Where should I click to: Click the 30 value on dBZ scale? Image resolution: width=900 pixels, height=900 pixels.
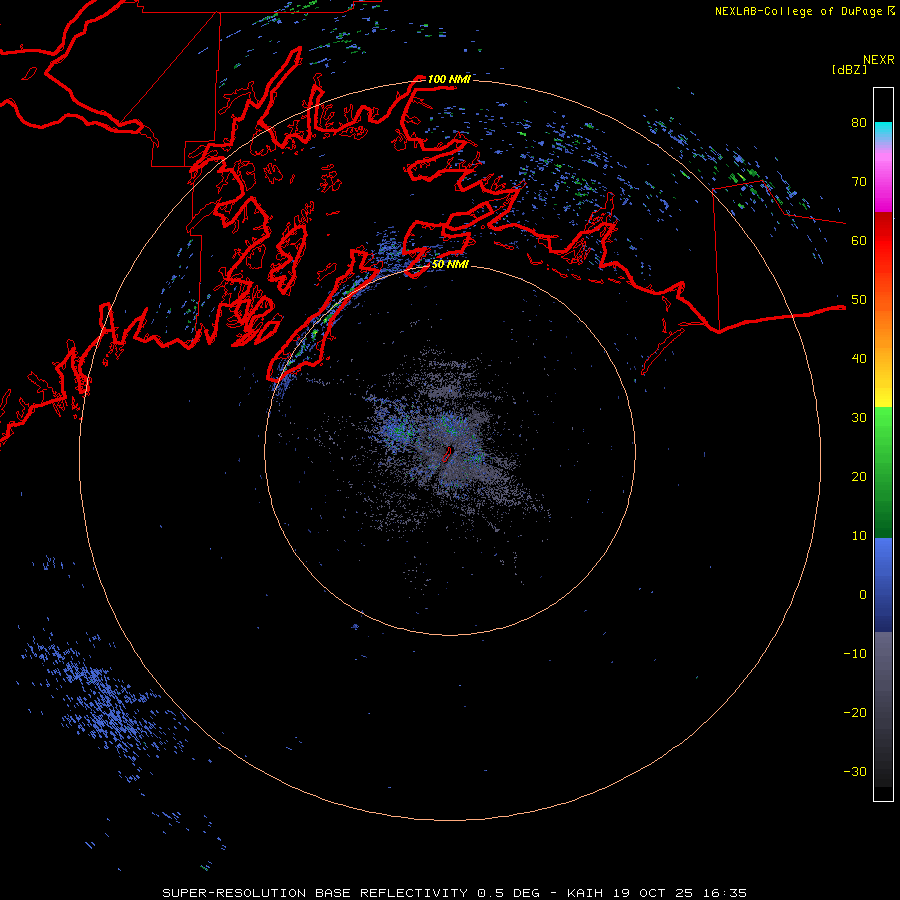tap(859, 417)
